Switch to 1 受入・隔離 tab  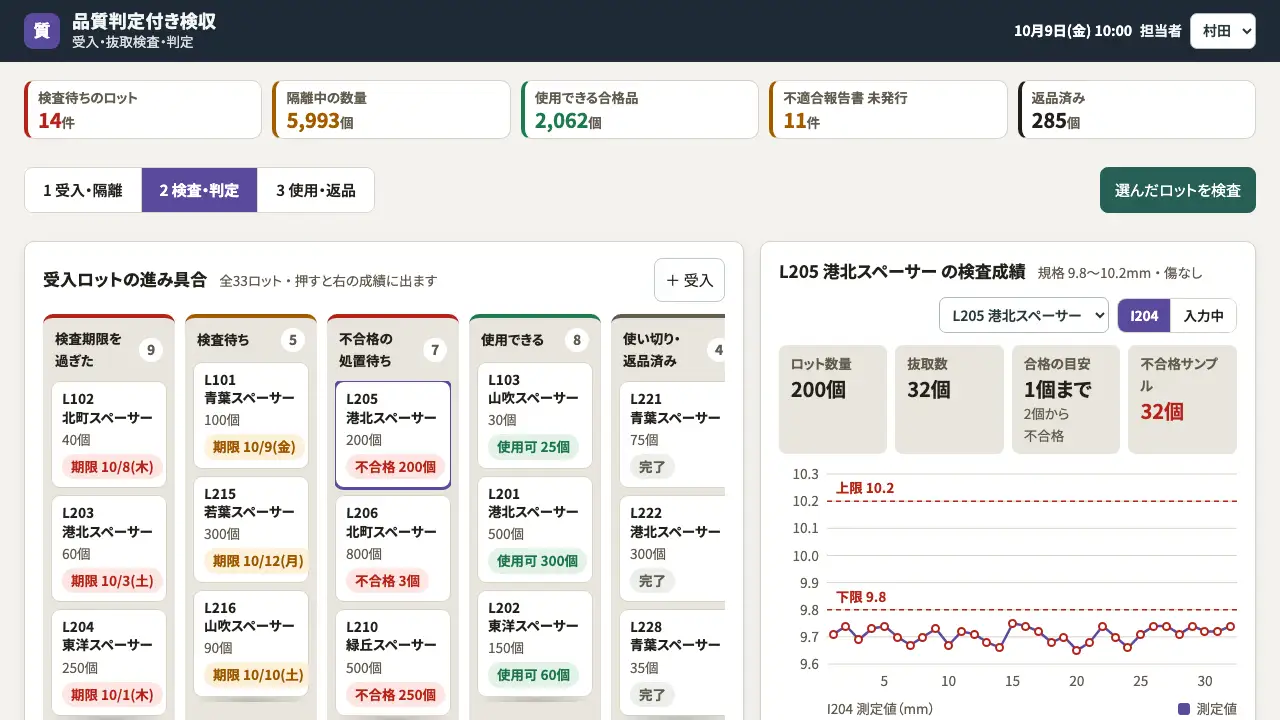pyautogui.click(x=83, y=190)
